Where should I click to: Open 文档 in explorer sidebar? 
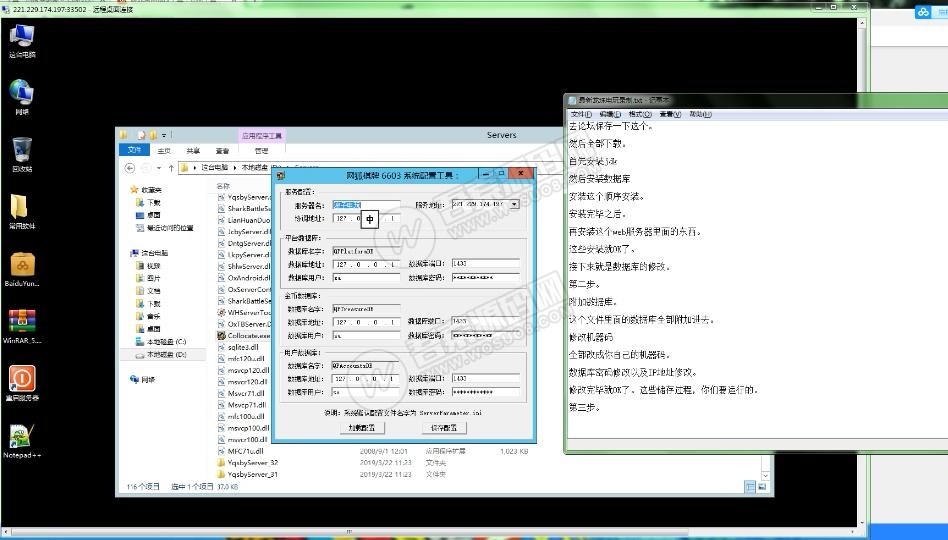(x=148, y=291)
